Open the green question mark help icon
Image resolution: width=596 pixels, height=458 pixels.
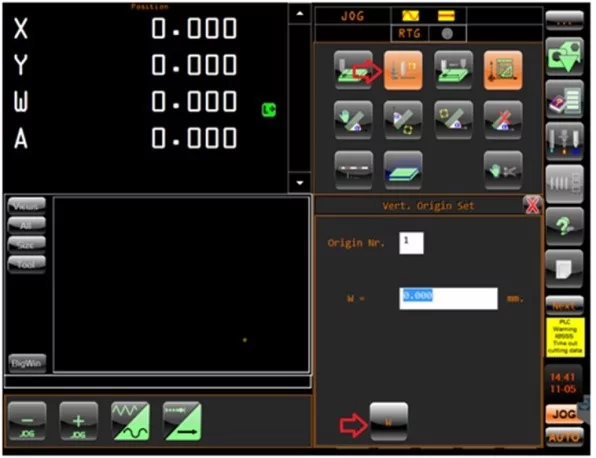pos(564,227)
